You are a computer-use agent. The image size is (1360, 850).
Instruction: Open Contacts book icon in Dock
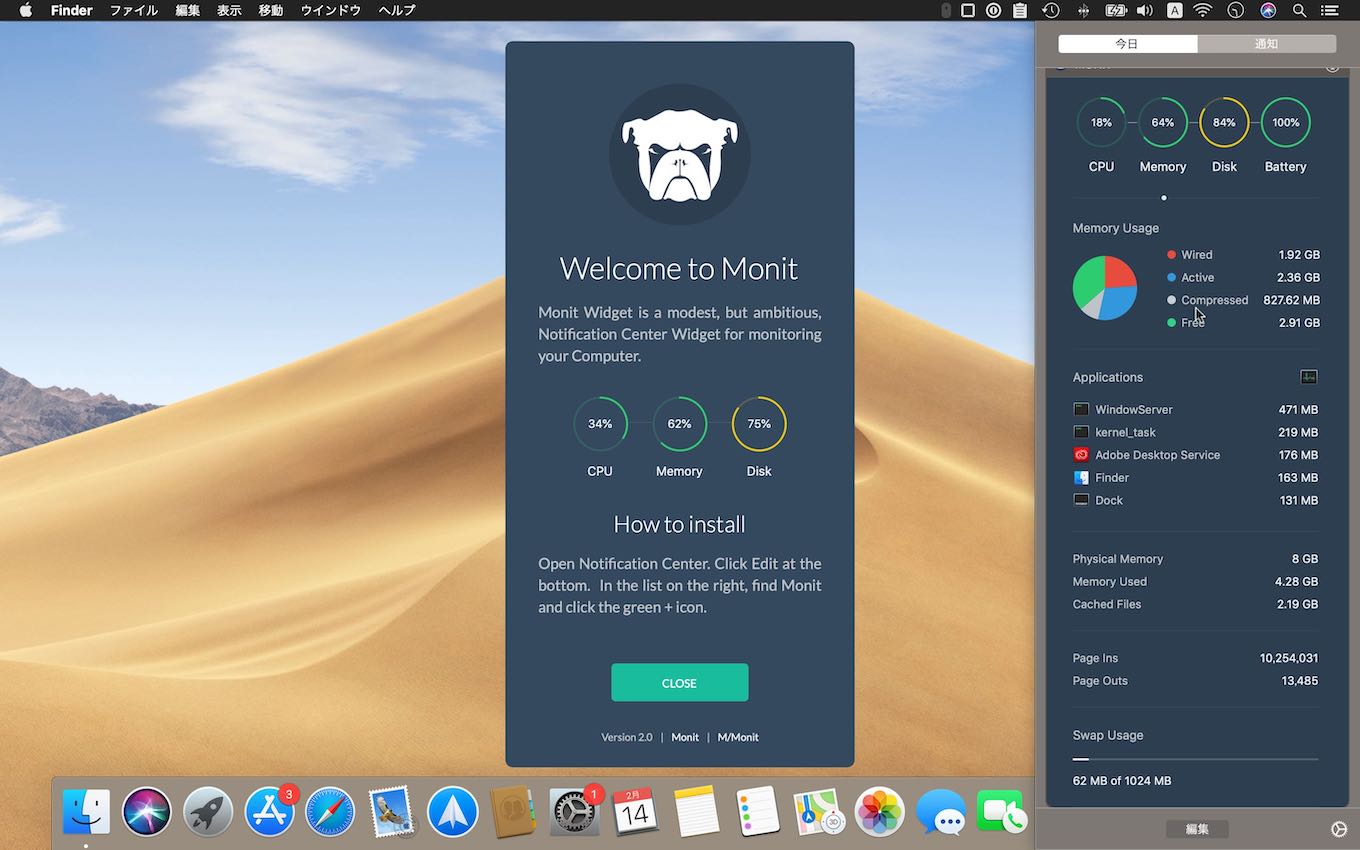pos(514,812)
